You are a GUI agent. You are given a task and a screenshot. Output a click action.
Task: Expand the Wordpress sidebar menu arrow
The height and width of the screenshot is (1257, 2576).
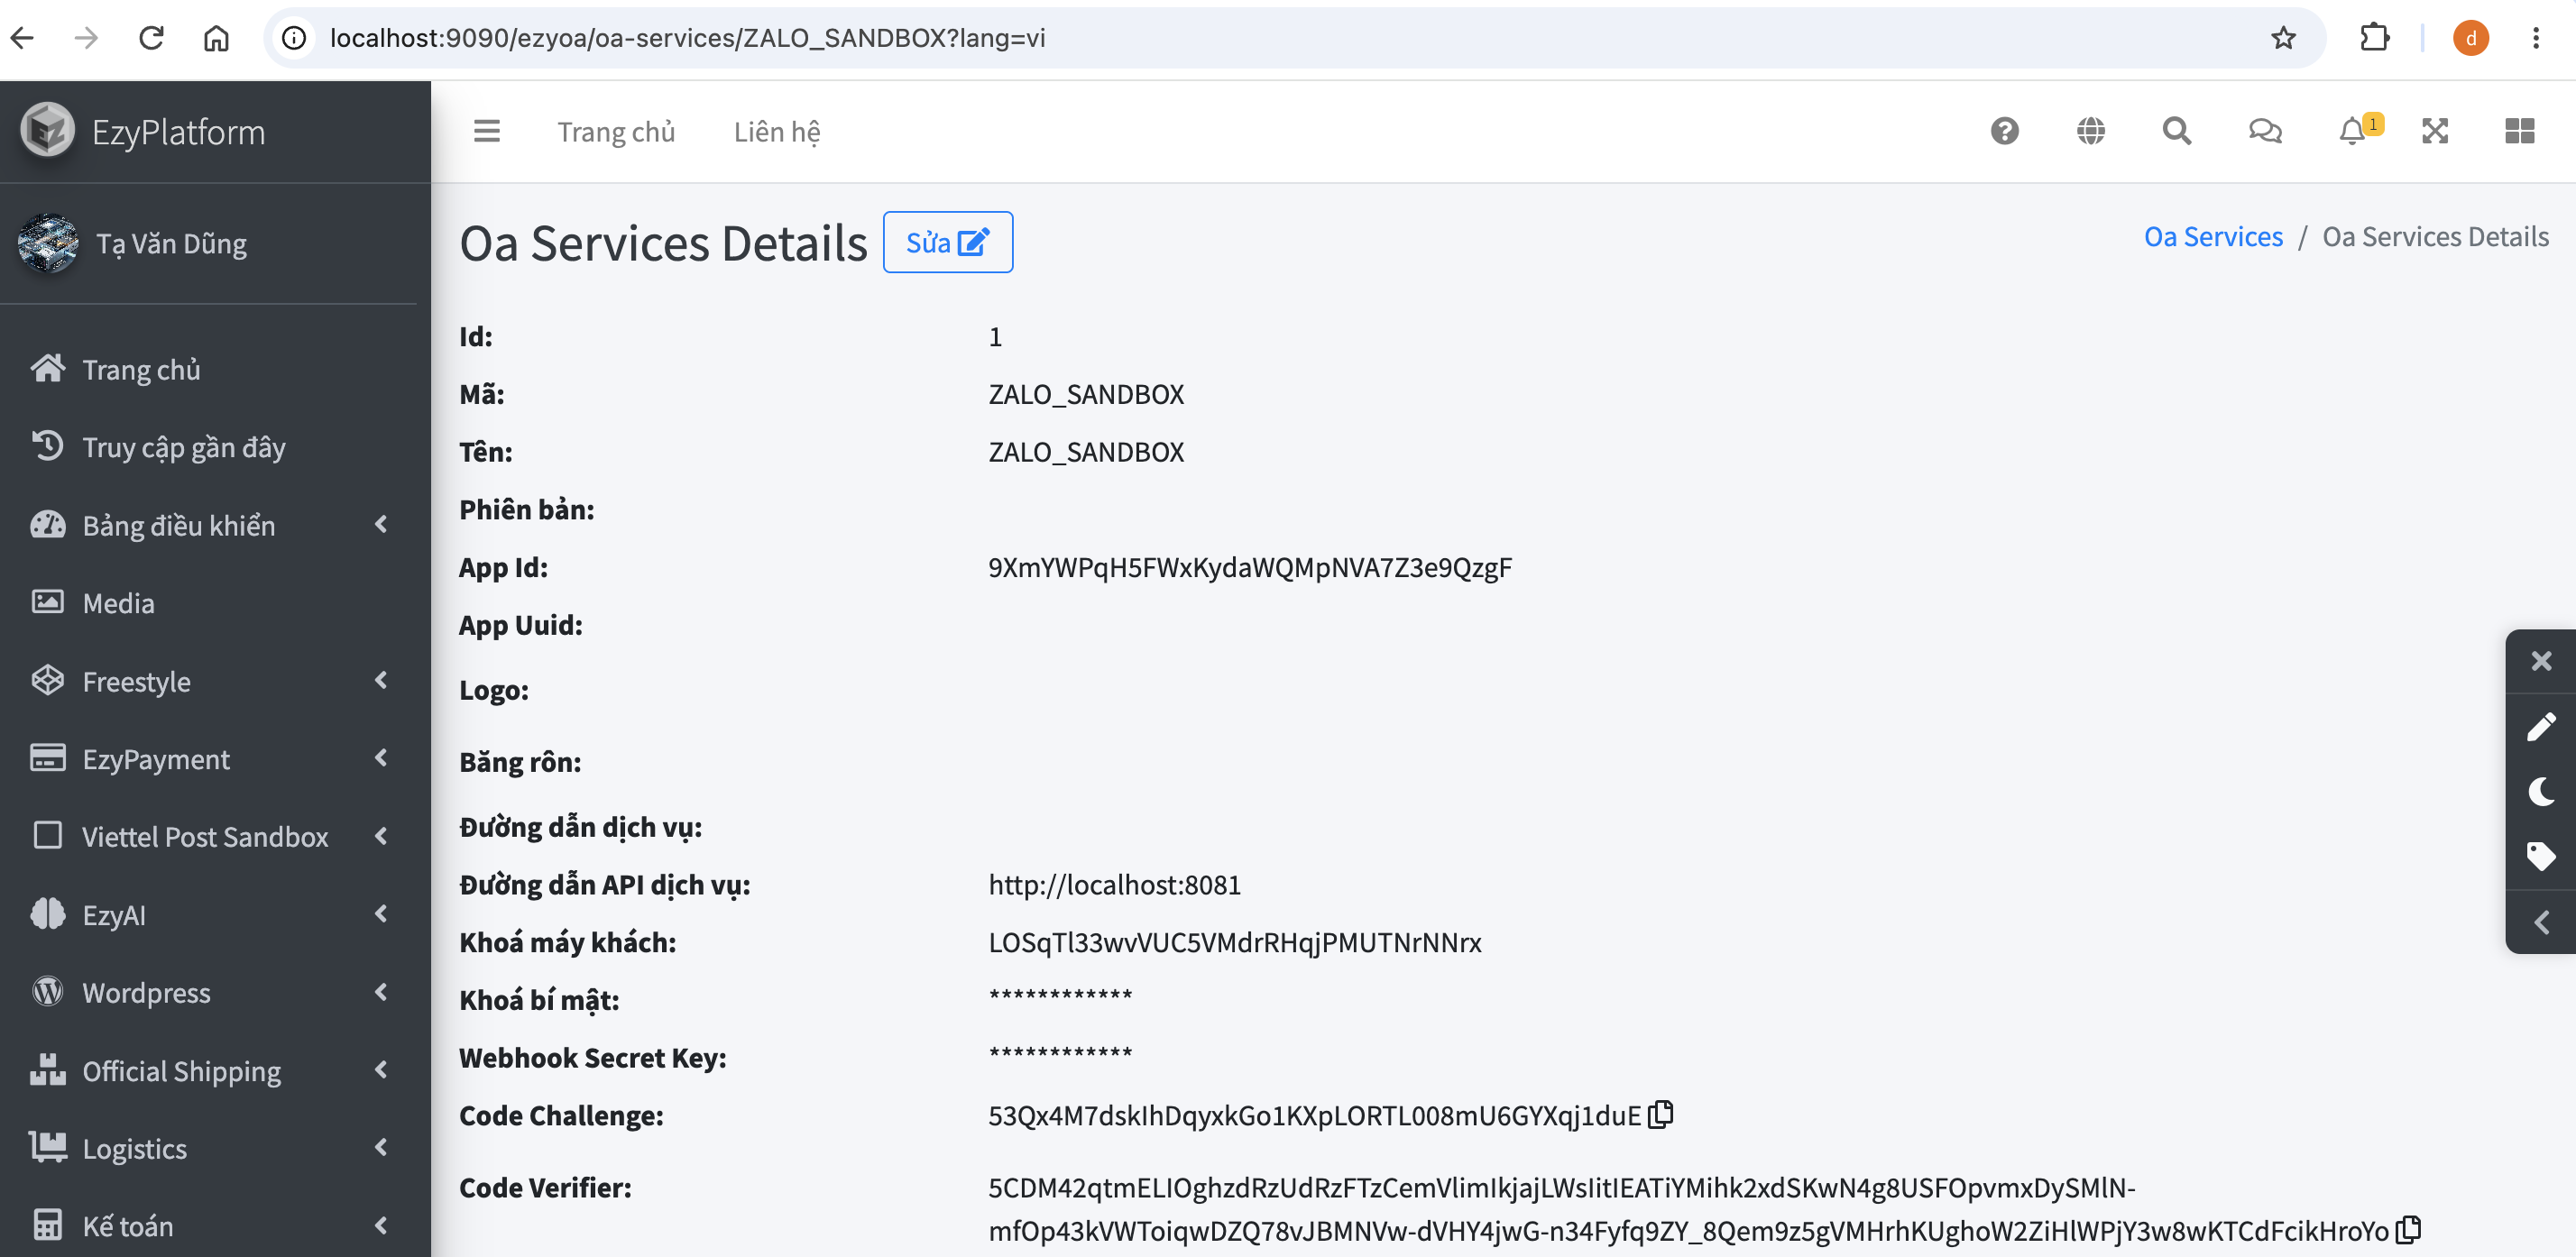click(x=381, y=992)
